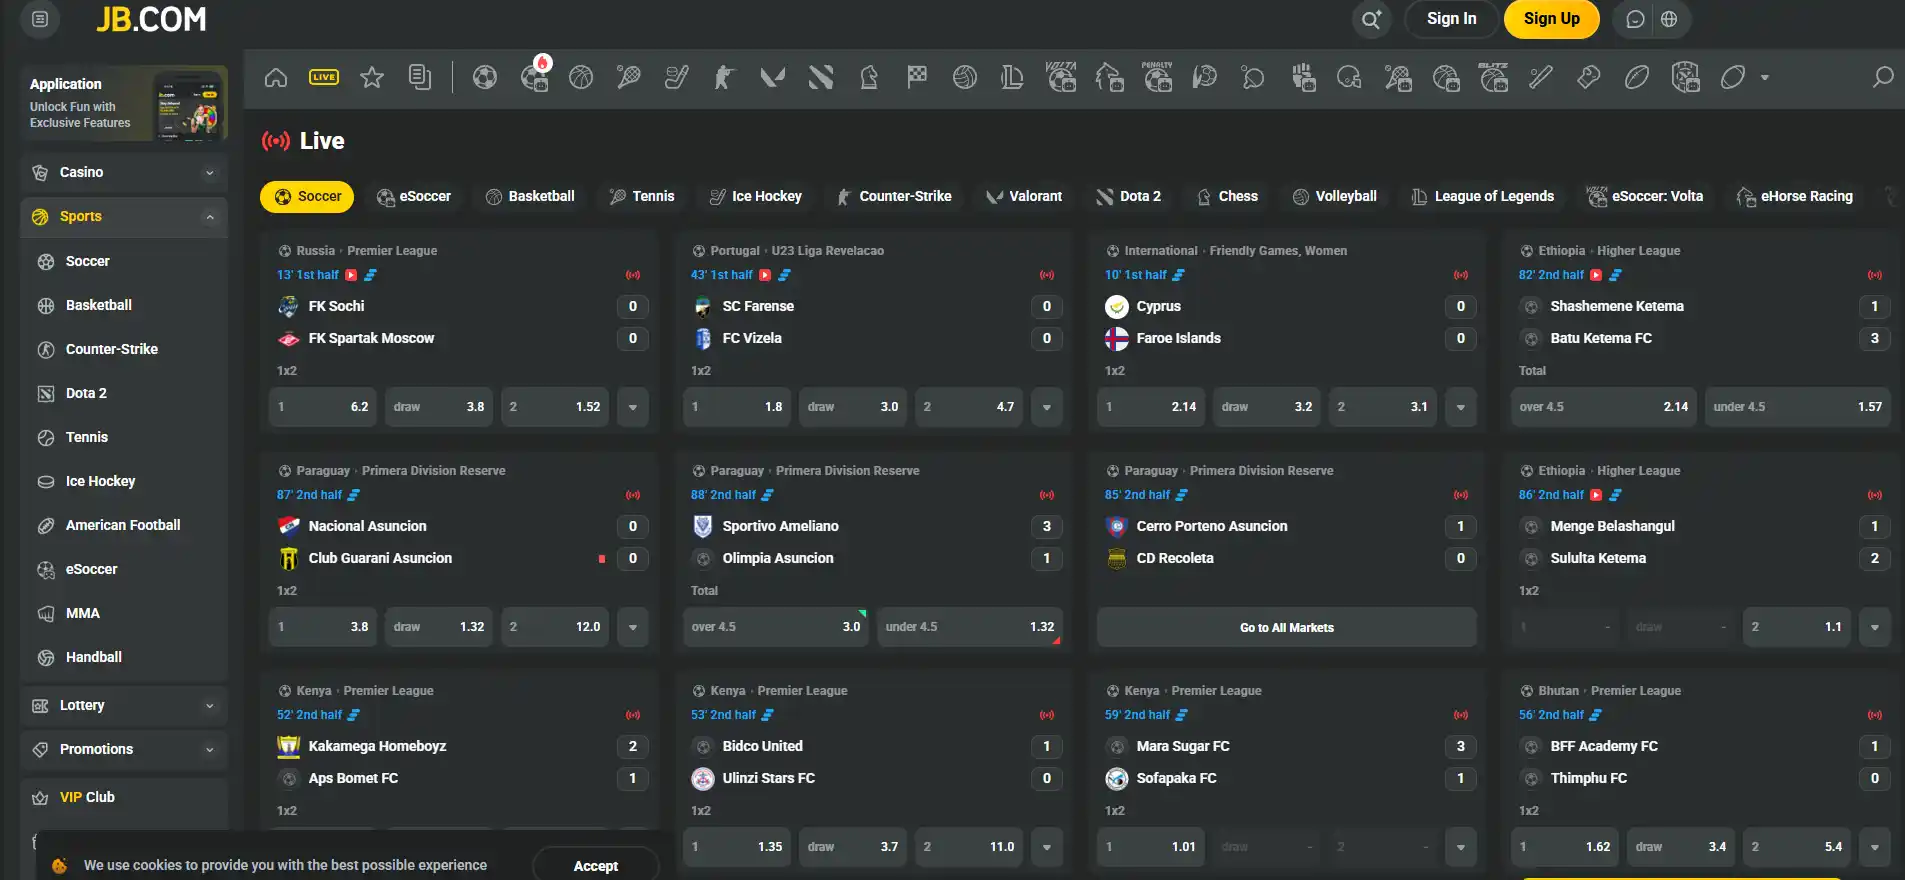Select the basketball icon in sports toolbar
Image resolution: width=1905 pixels, height=880 pixels.
pos(581,77)
